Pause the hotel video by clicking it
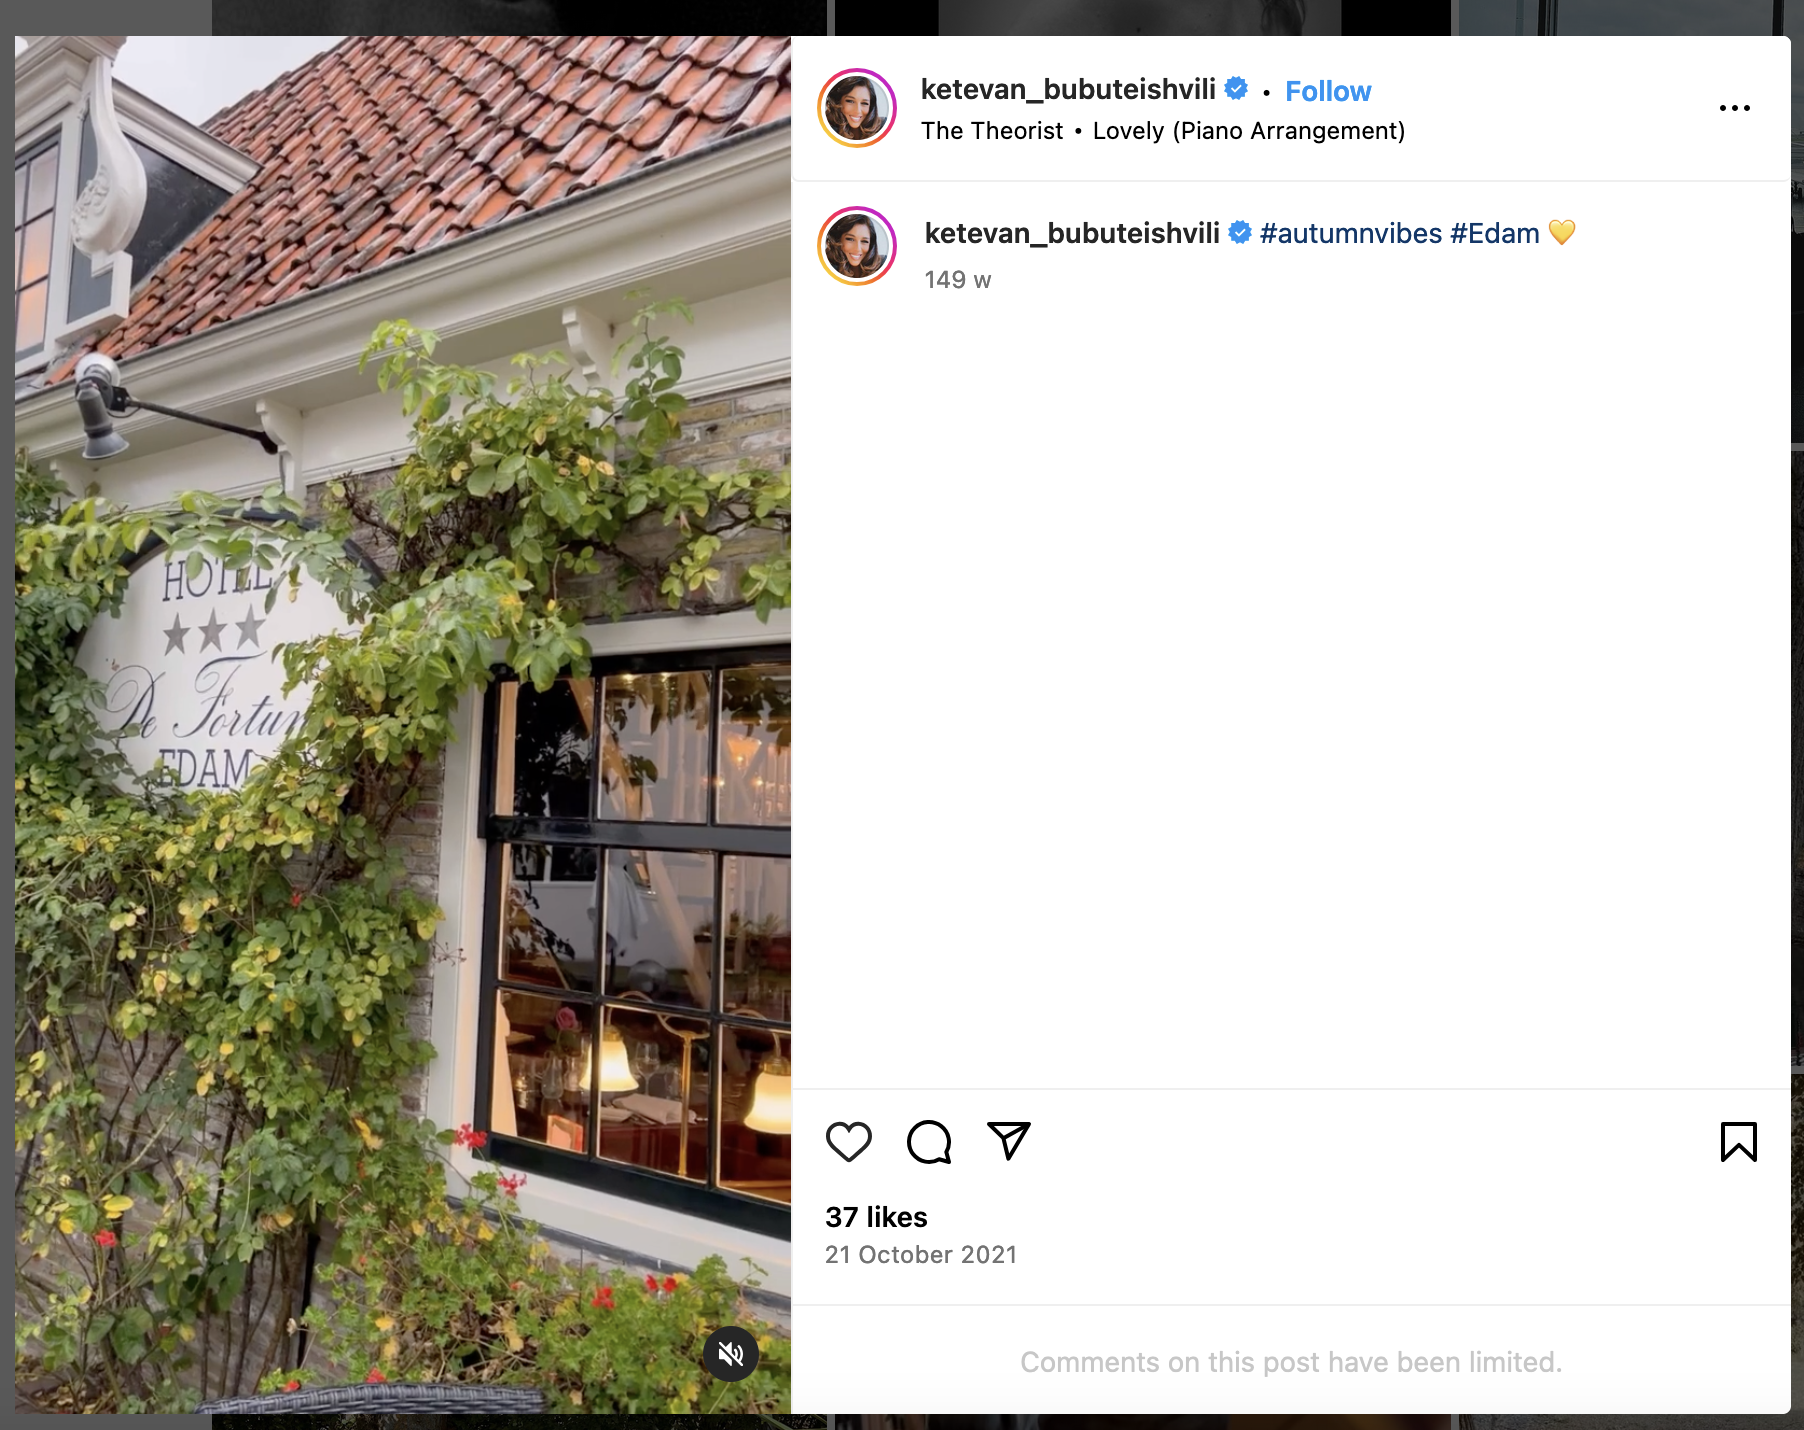This screenshot has width=1804, height=1430. [x=403, y=725]
